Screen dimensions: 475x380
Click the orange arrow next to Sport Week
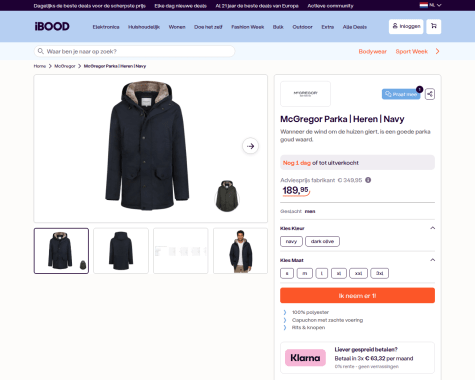coord(437,51)
